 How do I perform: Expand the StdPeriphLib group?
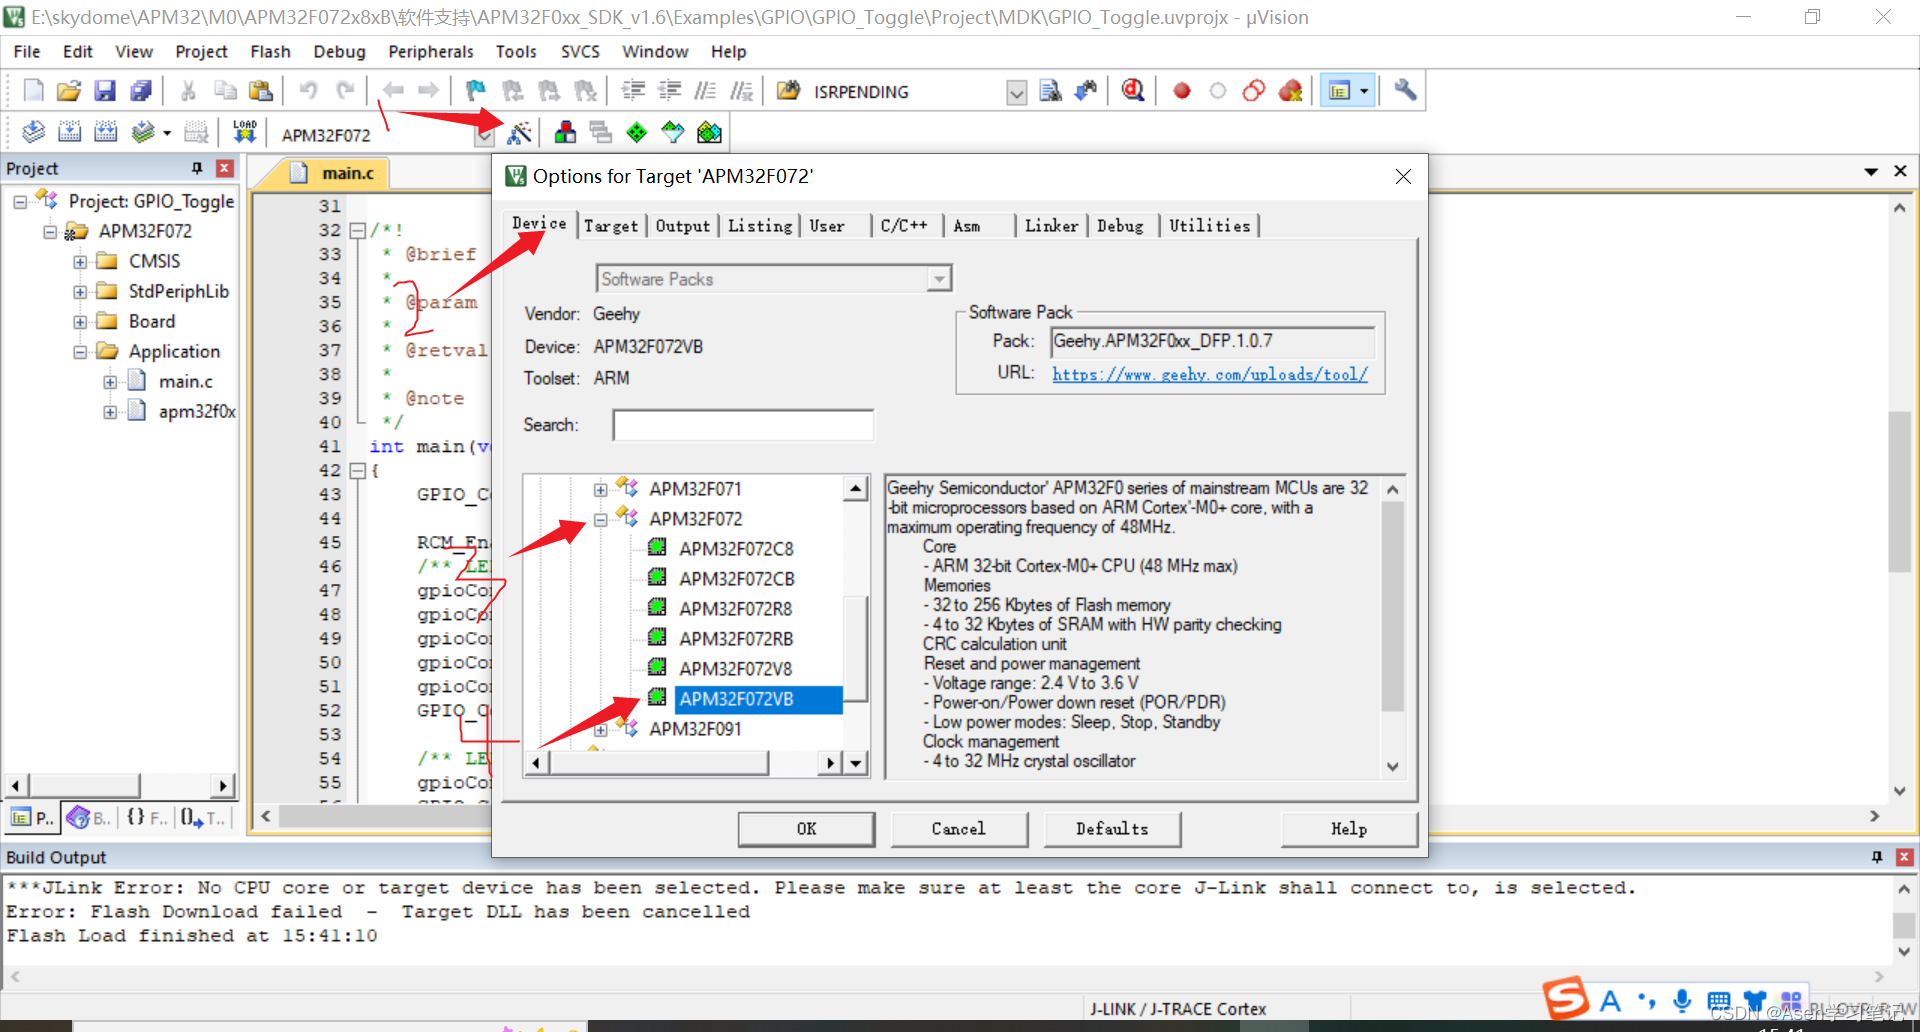point(80,292)
